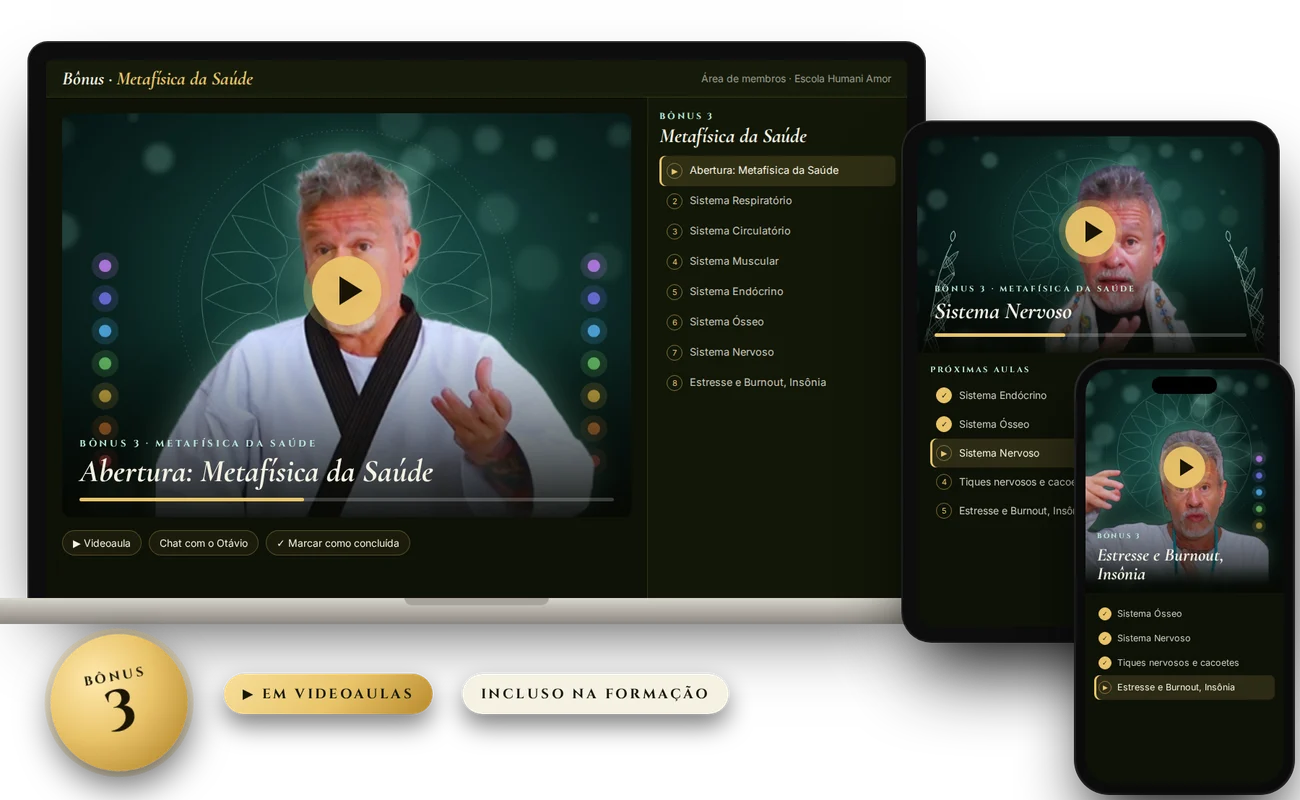
Task: Click the Abertura: Metafísica da Saúde video title
Action: click(x=257, y=472)
